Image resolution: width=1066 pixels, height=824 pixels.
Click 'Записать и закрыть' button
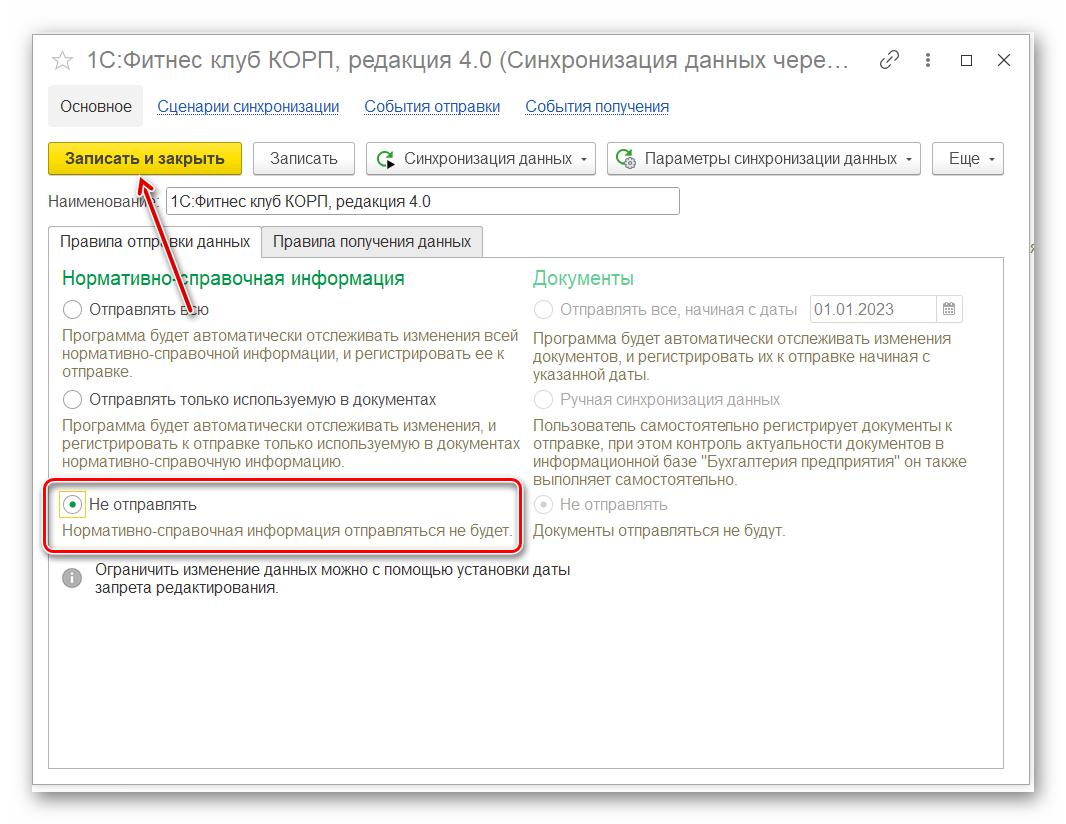[145, 158]
